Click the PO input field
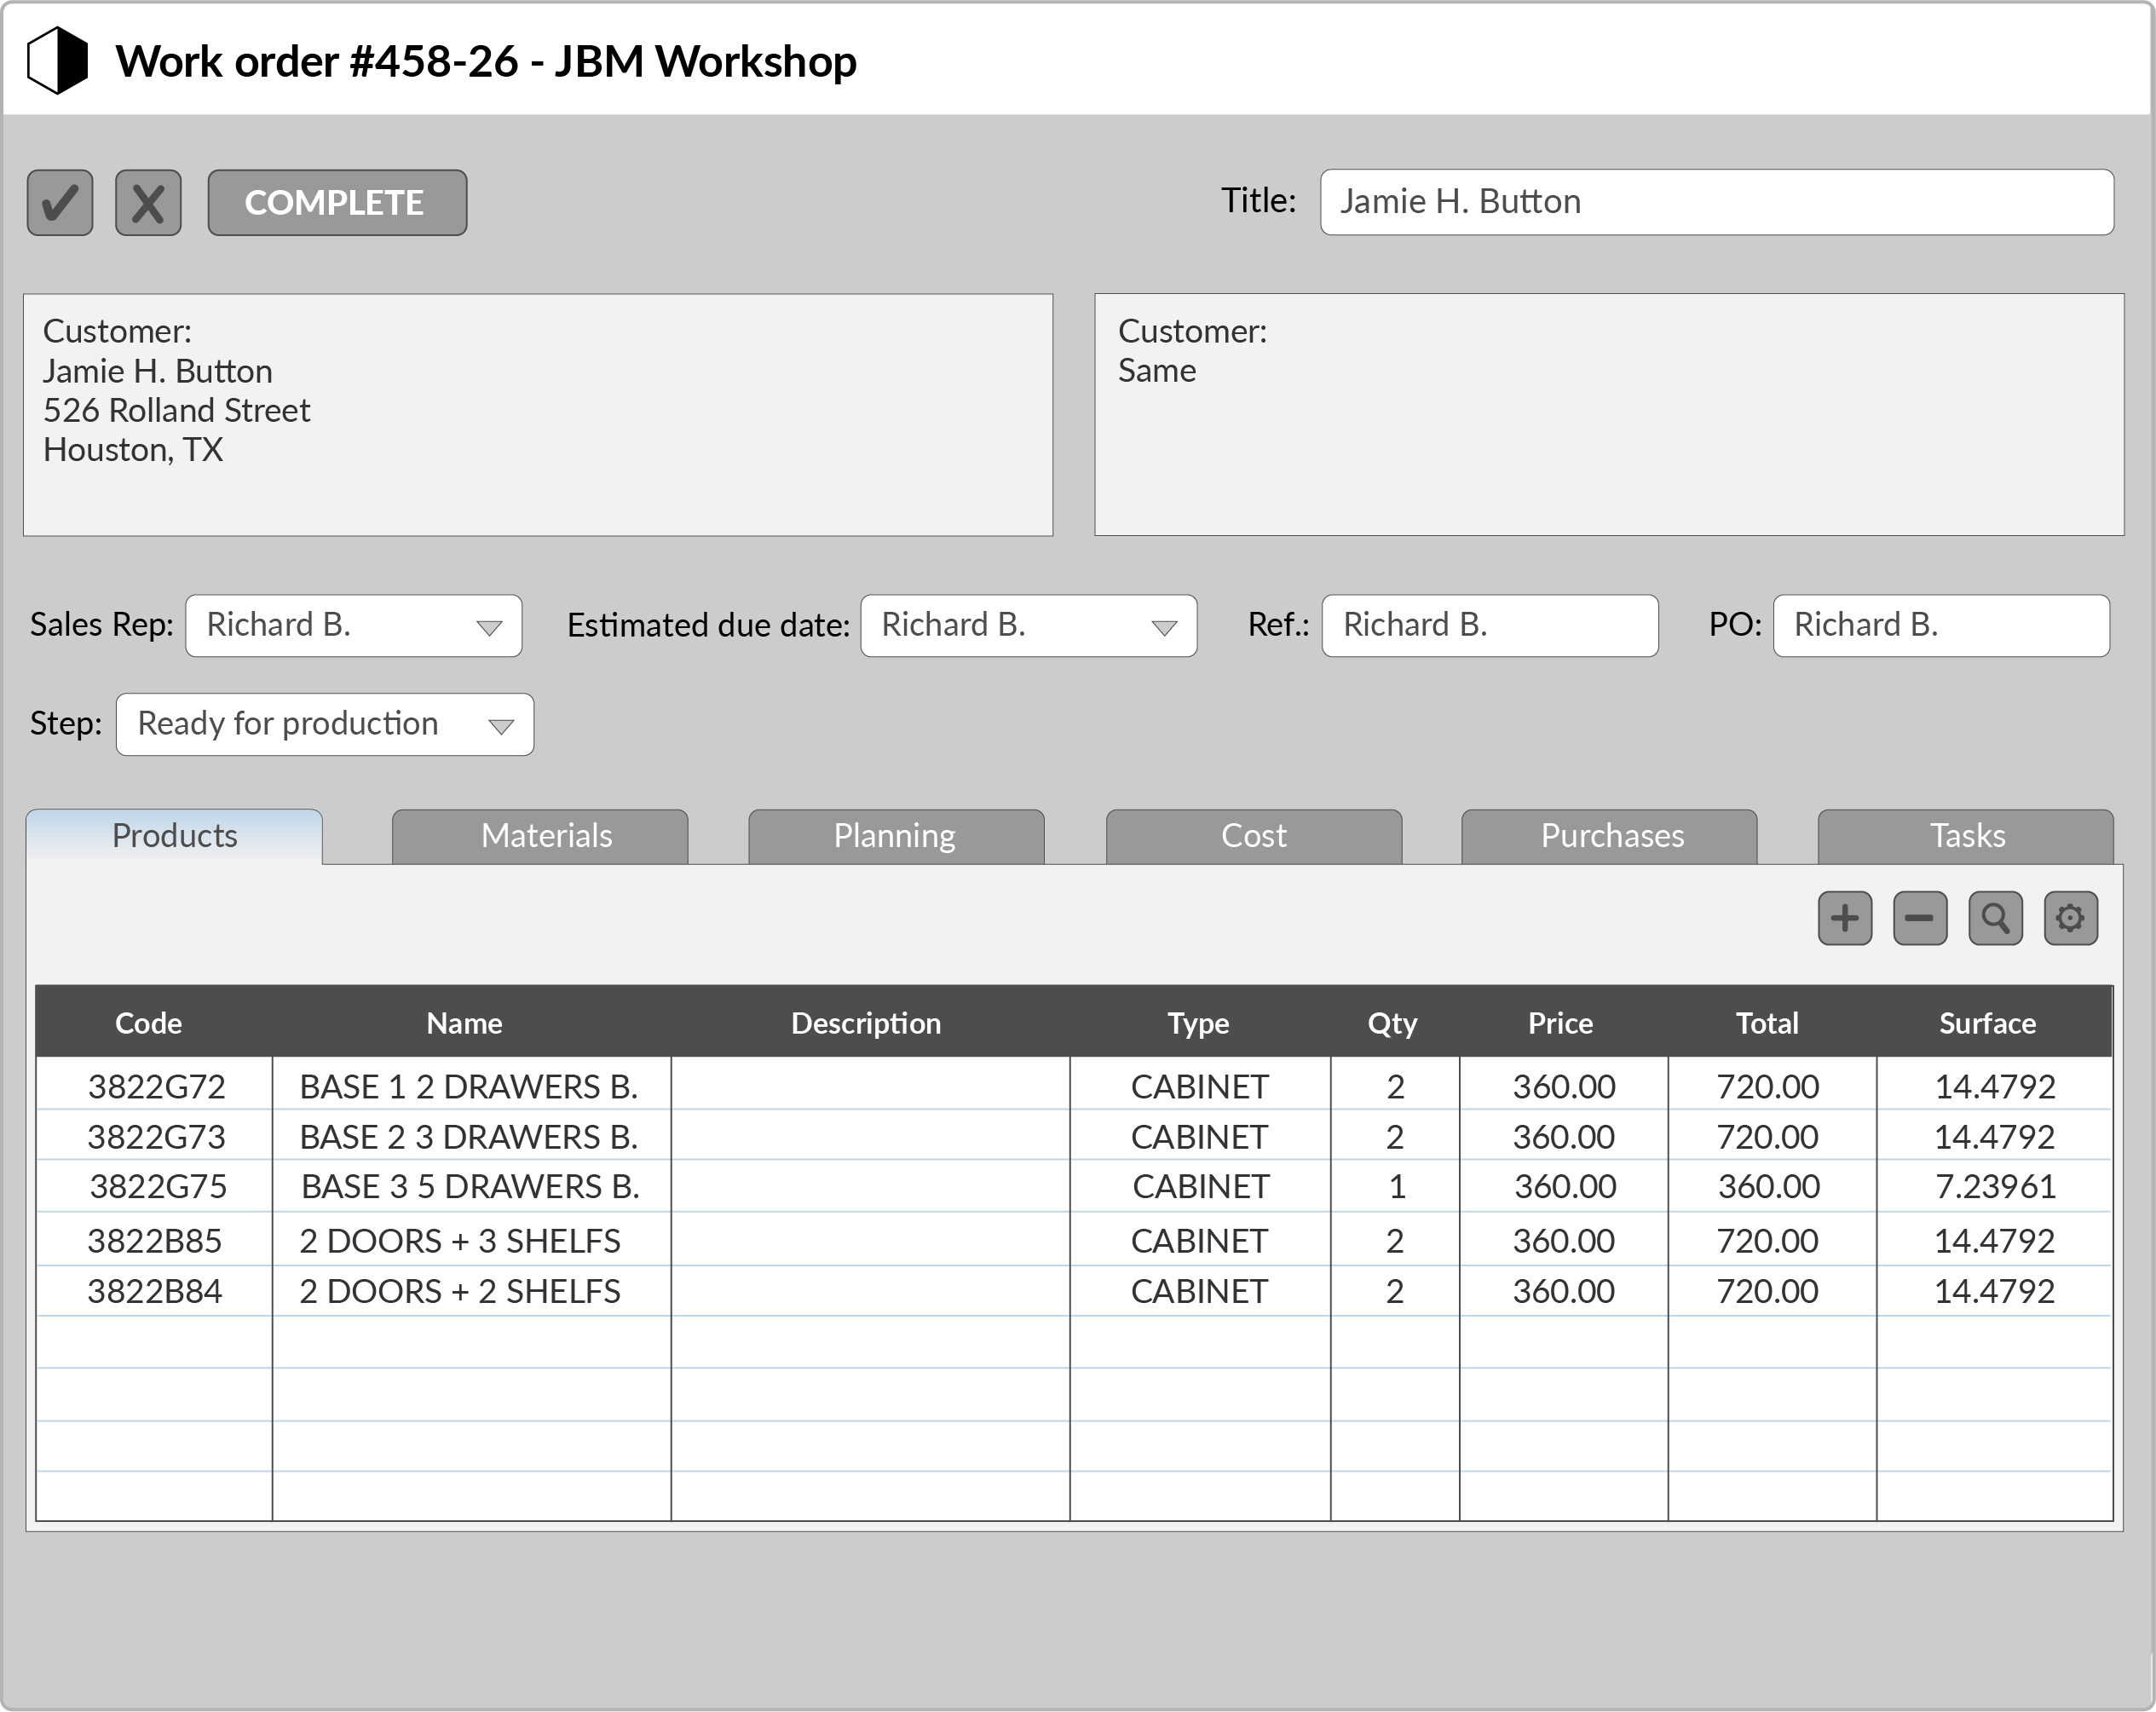 [x=1942, y=626]
